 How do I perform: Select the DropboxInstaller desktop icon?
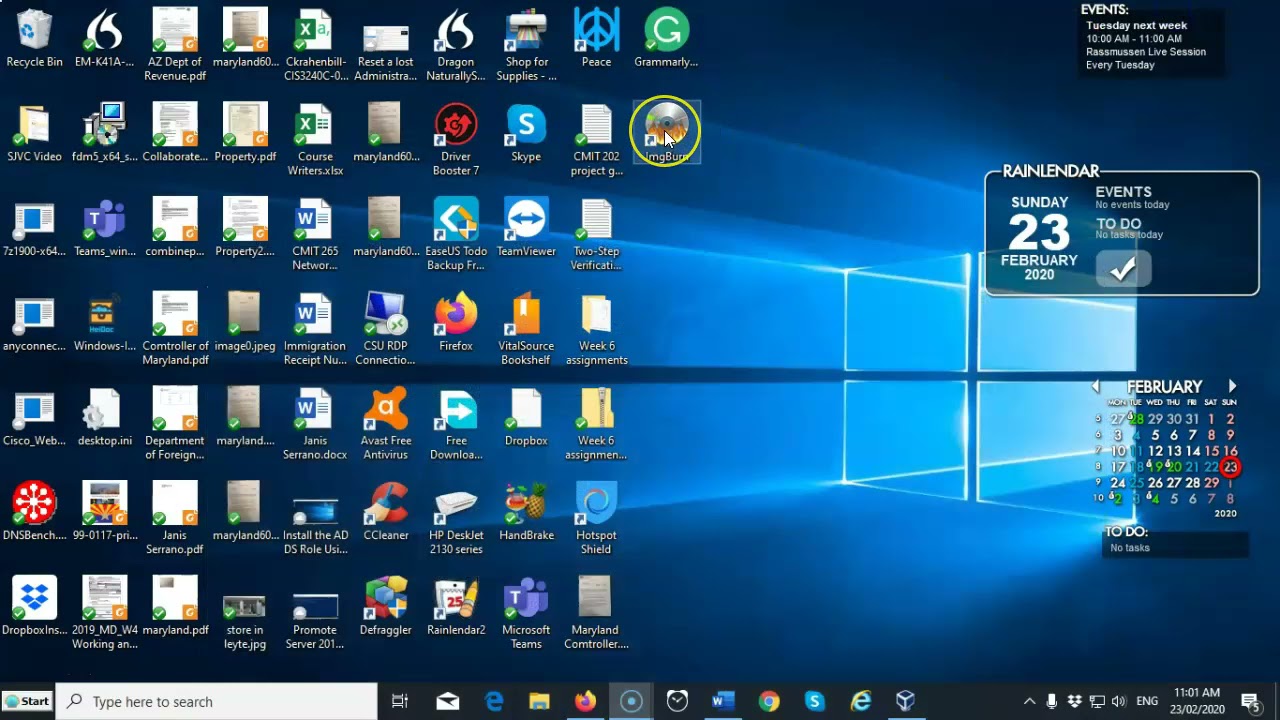point(34,606)
